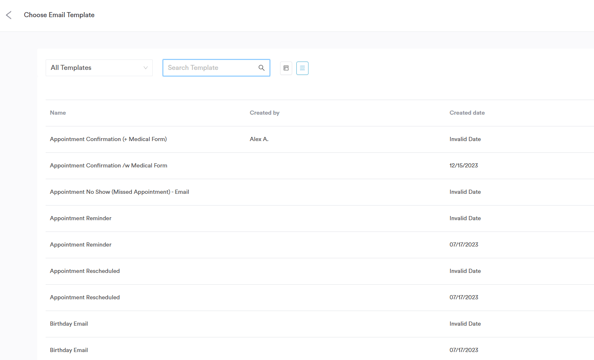The image size is (594, 360).
Task: Click the Created by column header
Action: [x=264, y=113]
